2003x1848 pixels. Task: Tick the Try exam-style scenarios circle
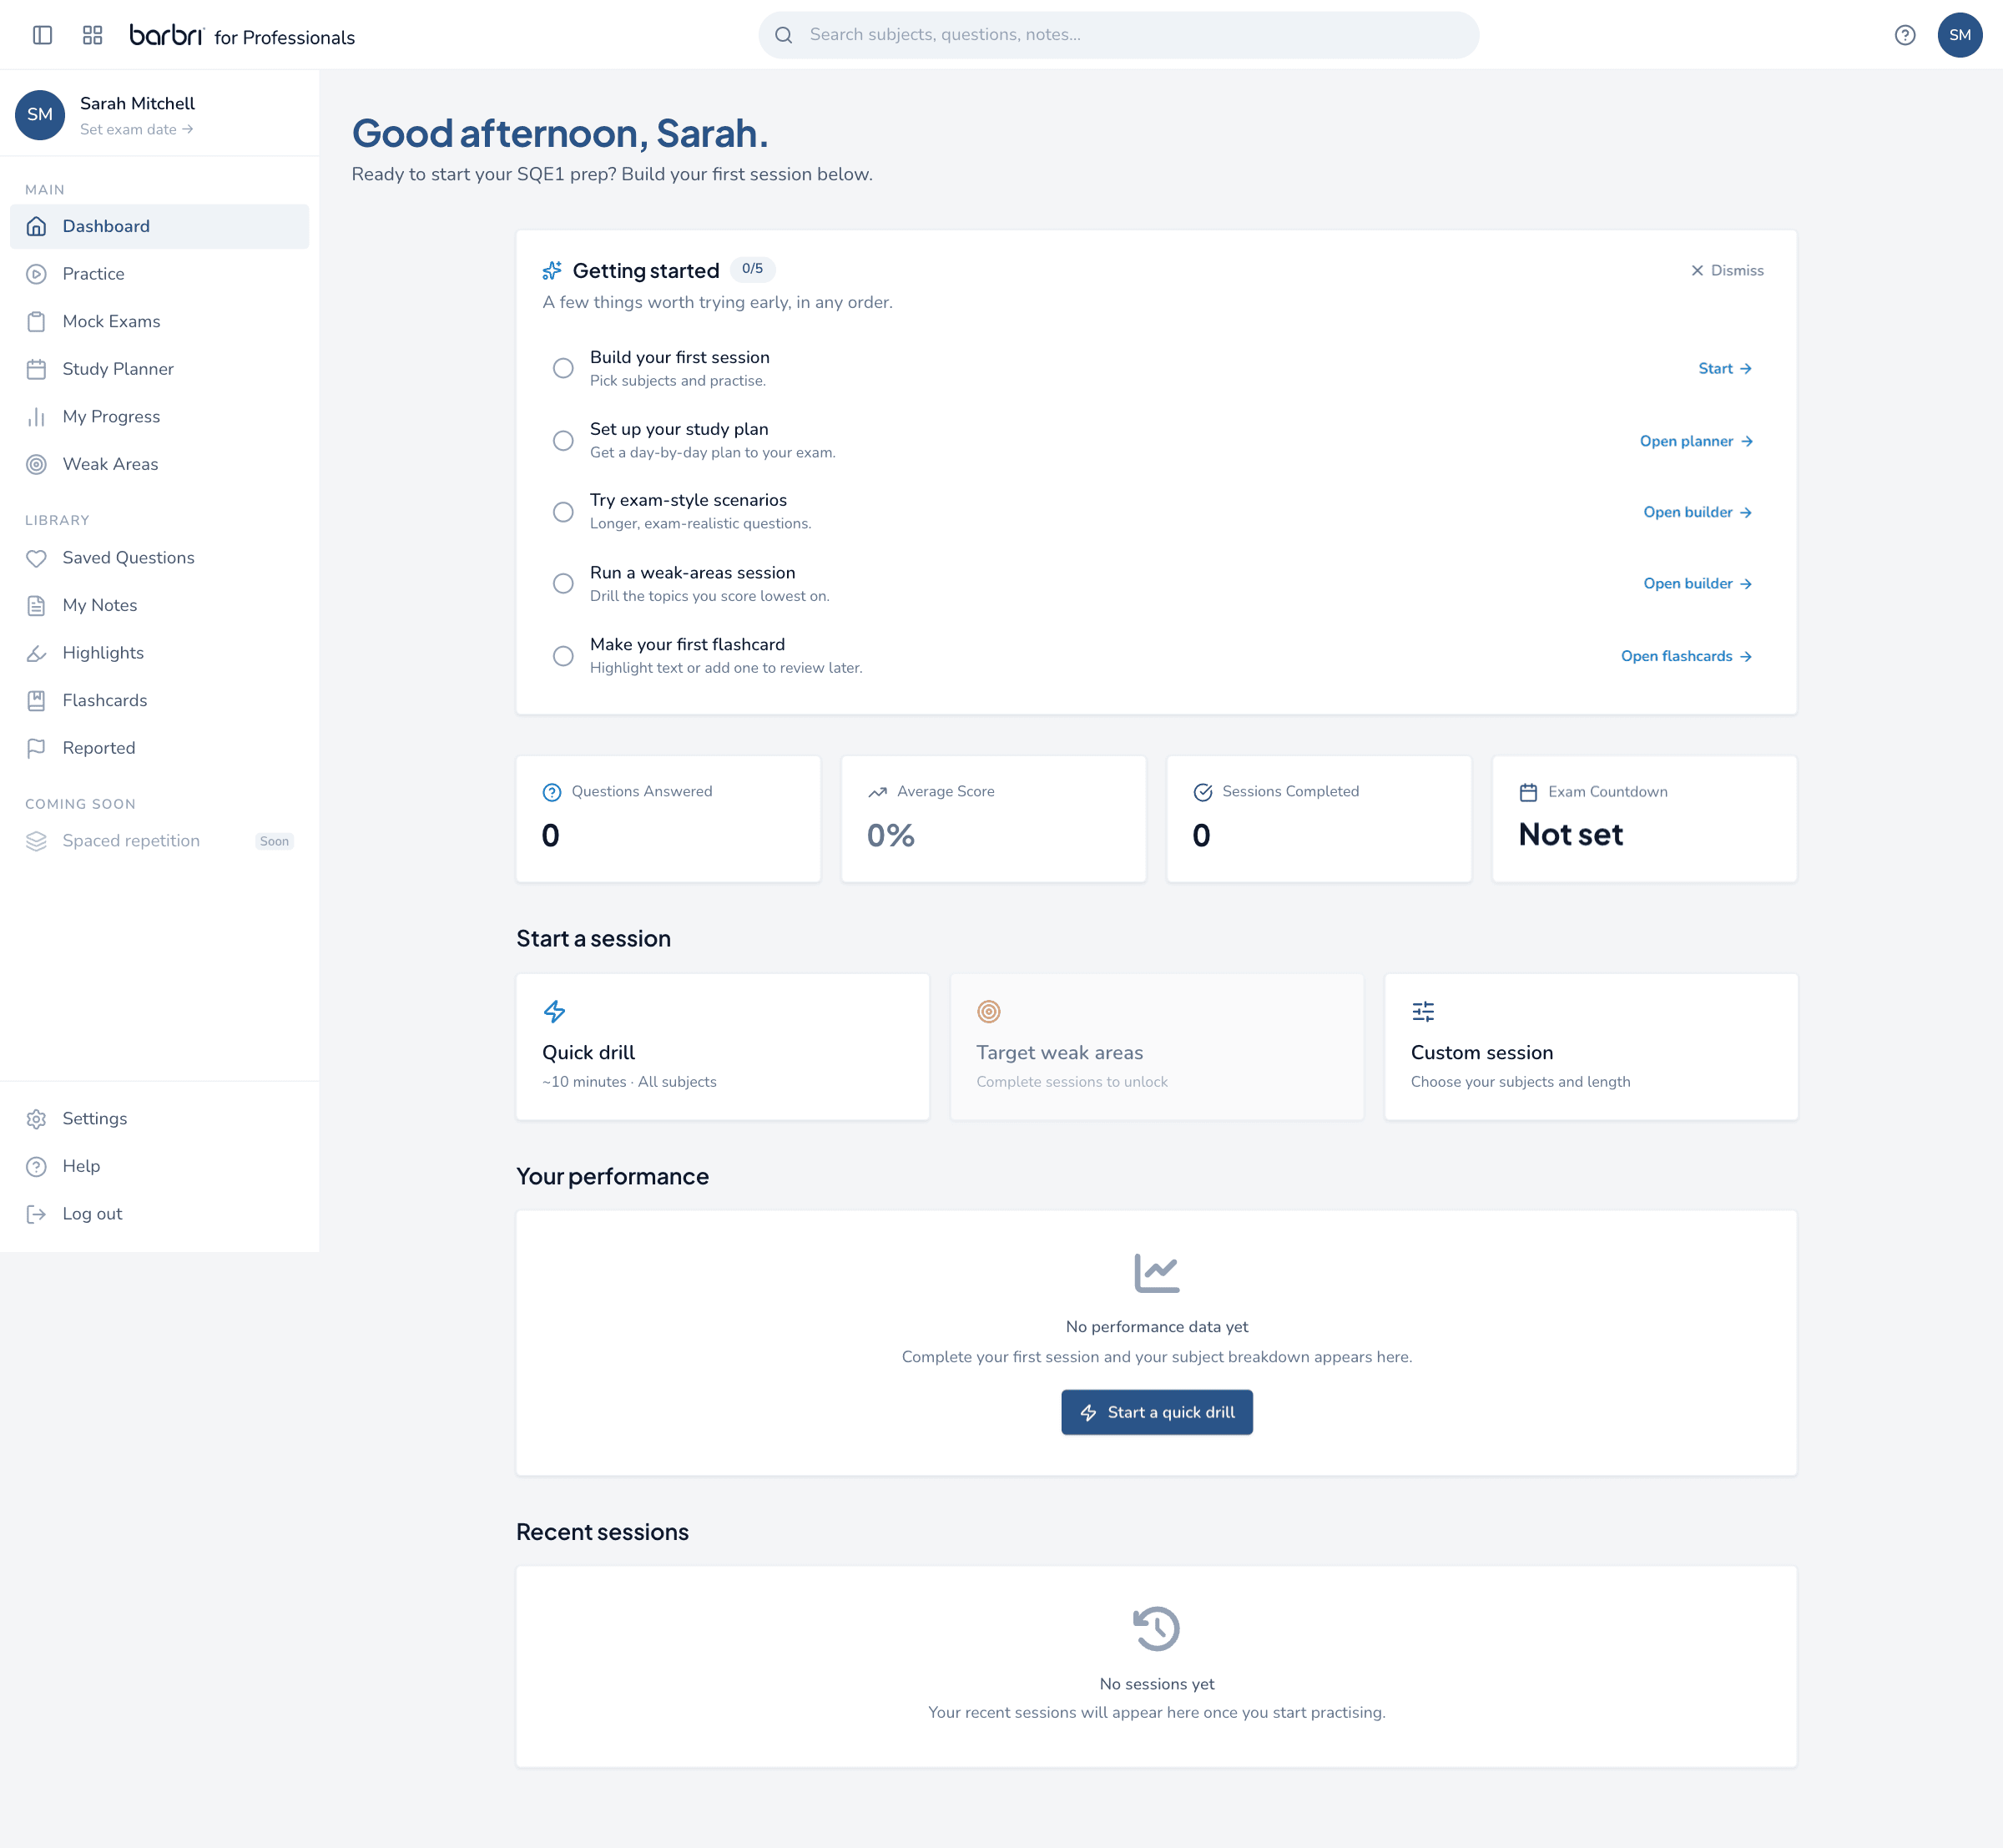click(563, 512)
